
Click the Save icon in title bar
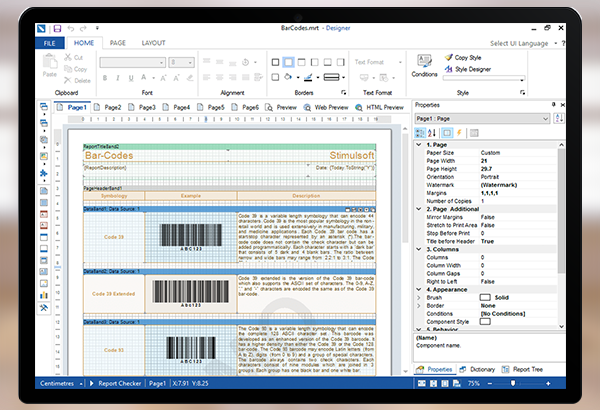[57, 28]
